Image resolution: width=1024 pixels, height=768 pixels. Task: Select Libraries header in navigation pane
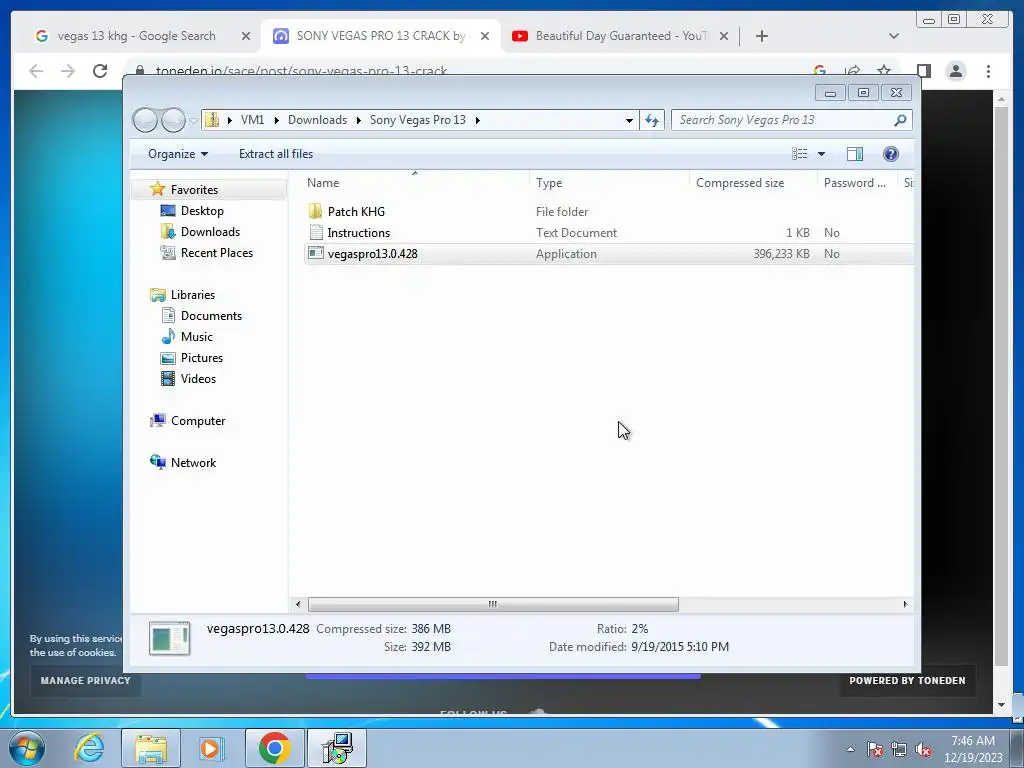(x=192, y=295)
